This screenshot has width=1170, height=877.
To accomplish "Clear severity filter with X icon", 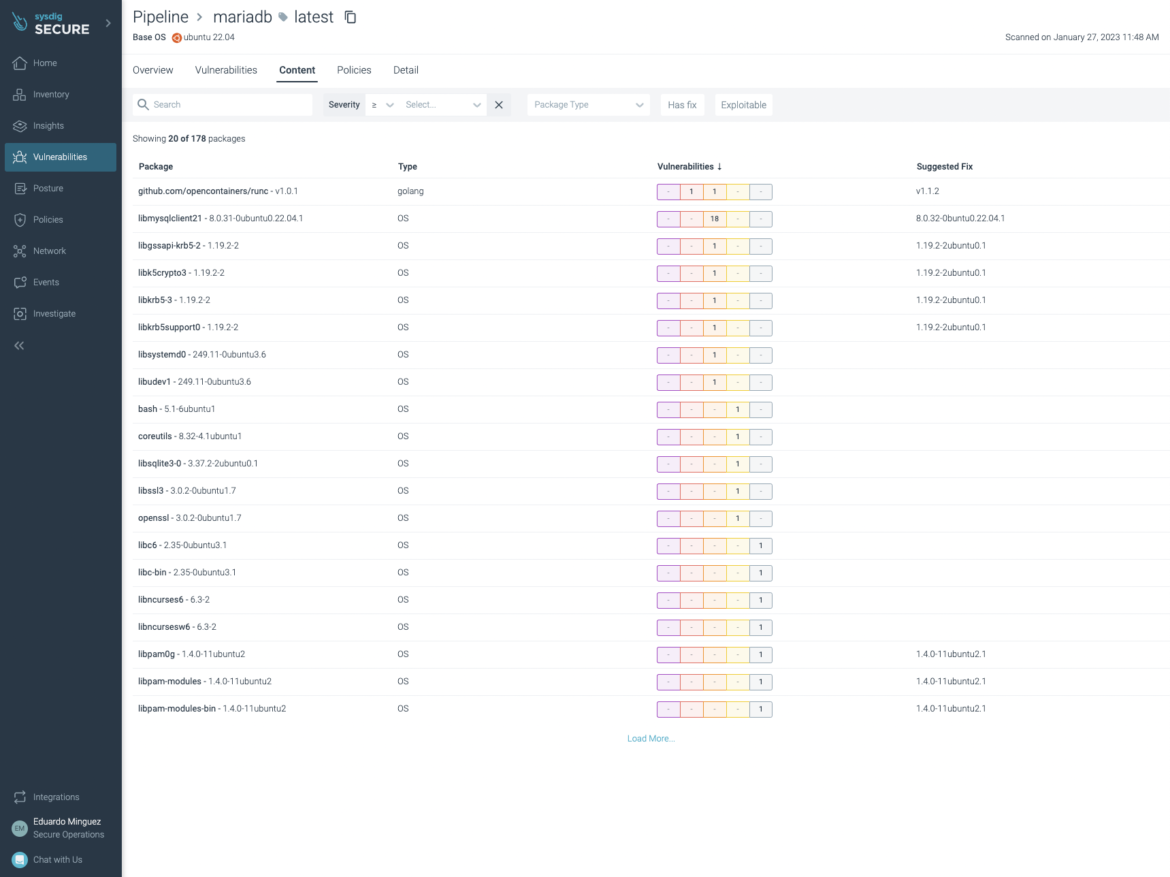I will [x=499, y=105].
